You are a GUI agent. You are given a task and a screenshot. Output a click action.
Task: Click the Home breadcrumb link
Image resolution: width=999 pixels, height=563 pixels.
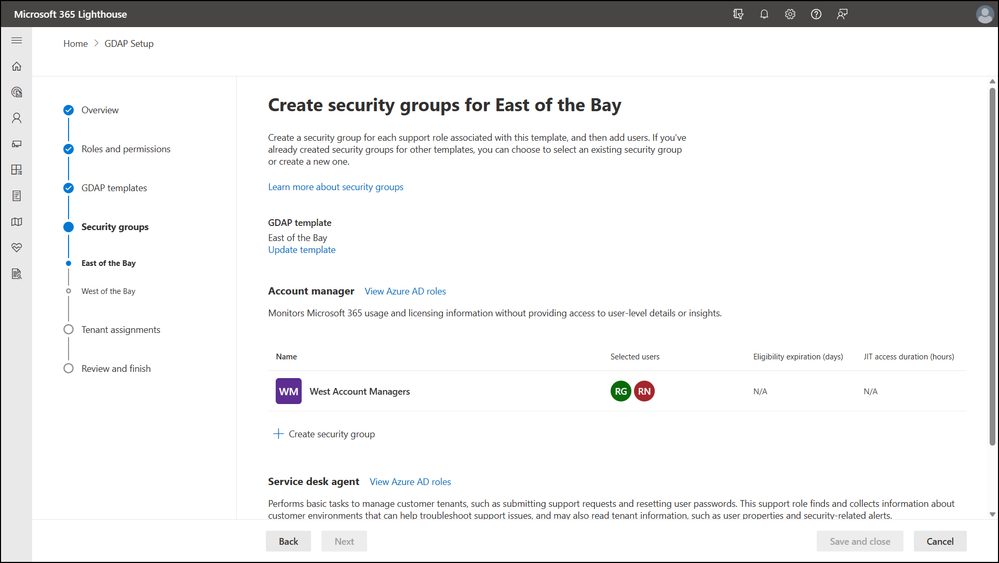pos(75,43)
